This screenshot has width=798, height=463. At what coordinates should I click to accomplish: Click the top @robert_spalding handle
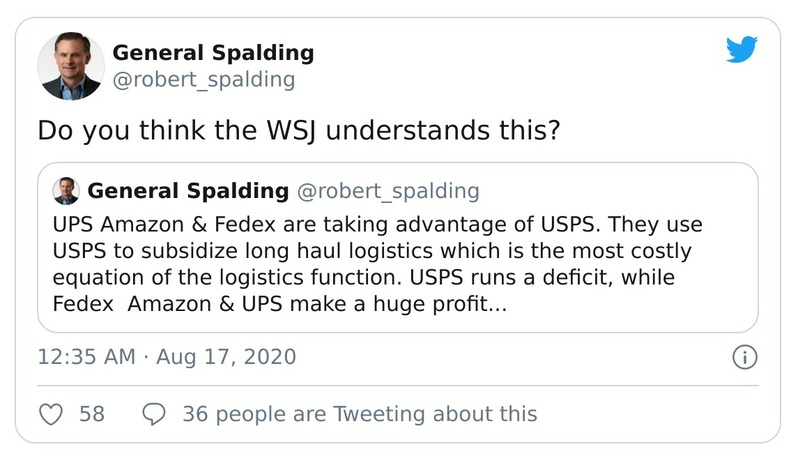coord(203,80)
